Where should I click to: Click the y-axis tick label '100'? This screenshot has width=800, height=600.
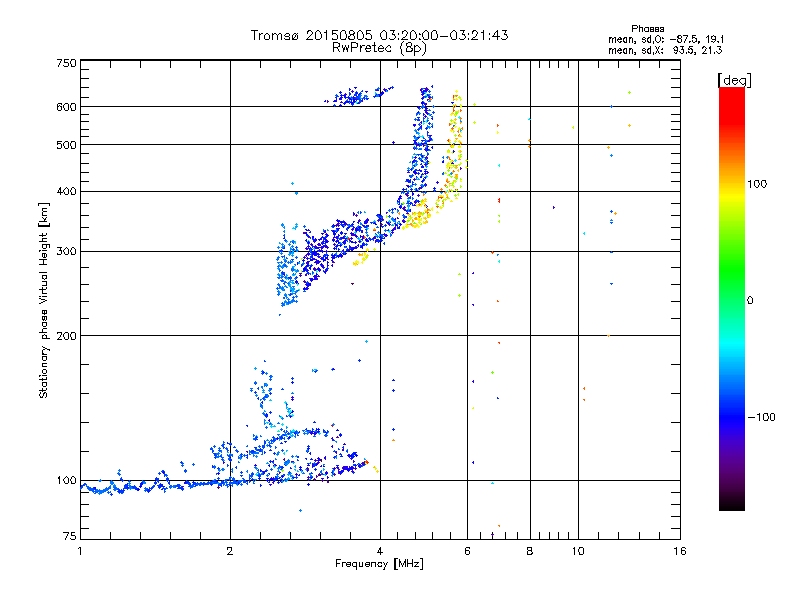click(x=66, y=480)
